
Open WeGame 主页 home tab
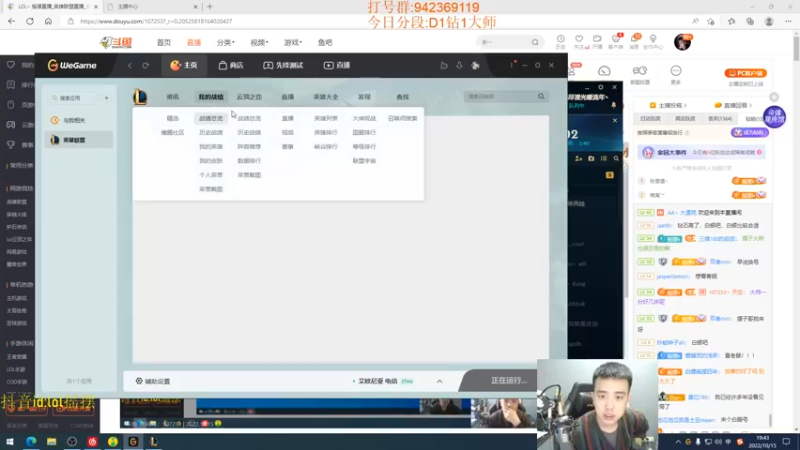184,65
